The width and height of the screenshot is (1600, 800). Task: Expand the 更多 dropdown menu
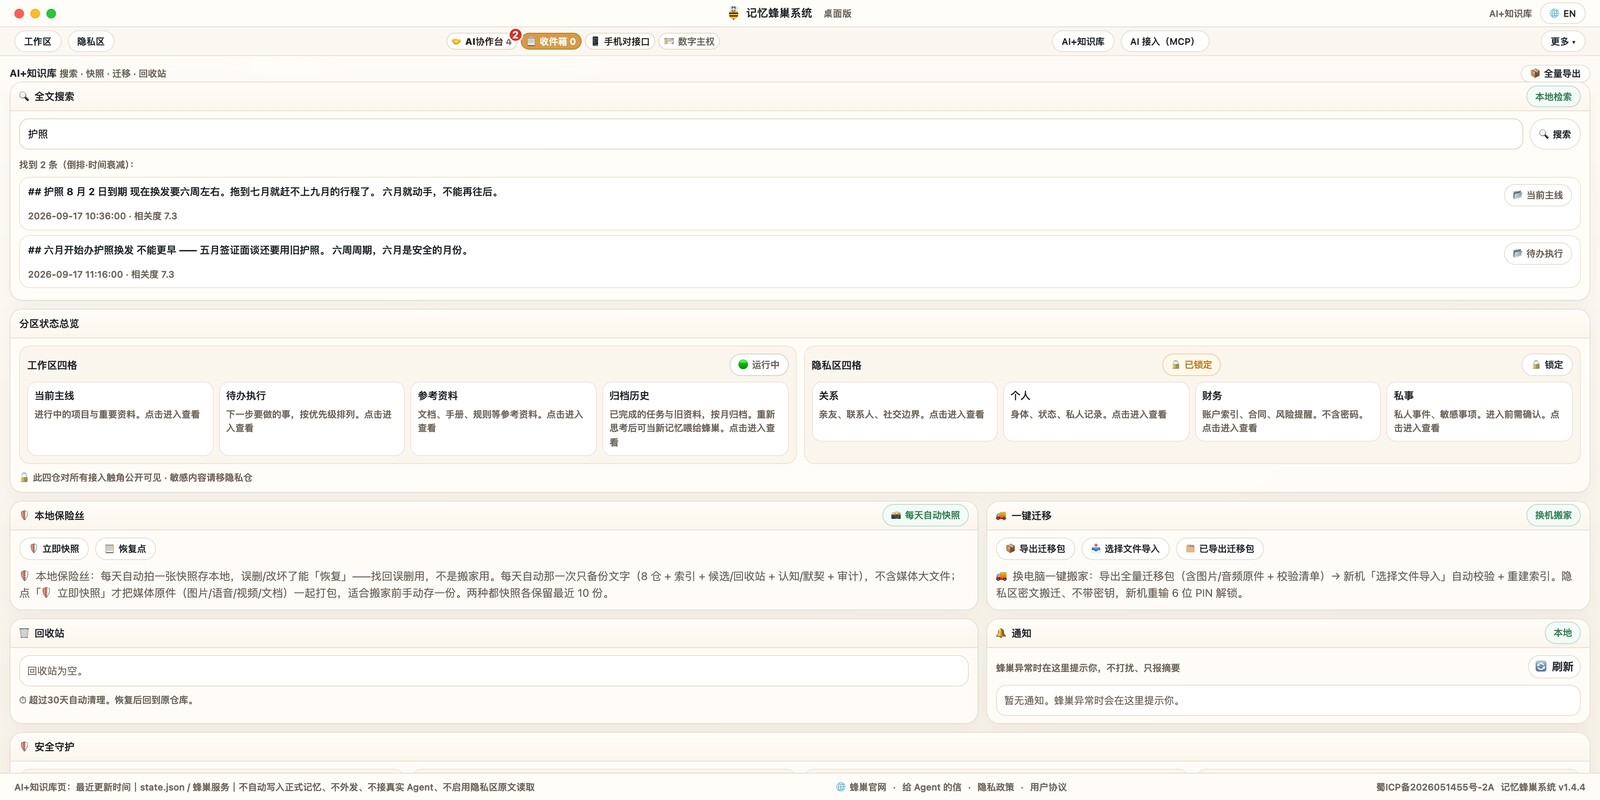tap(1563, 41)
